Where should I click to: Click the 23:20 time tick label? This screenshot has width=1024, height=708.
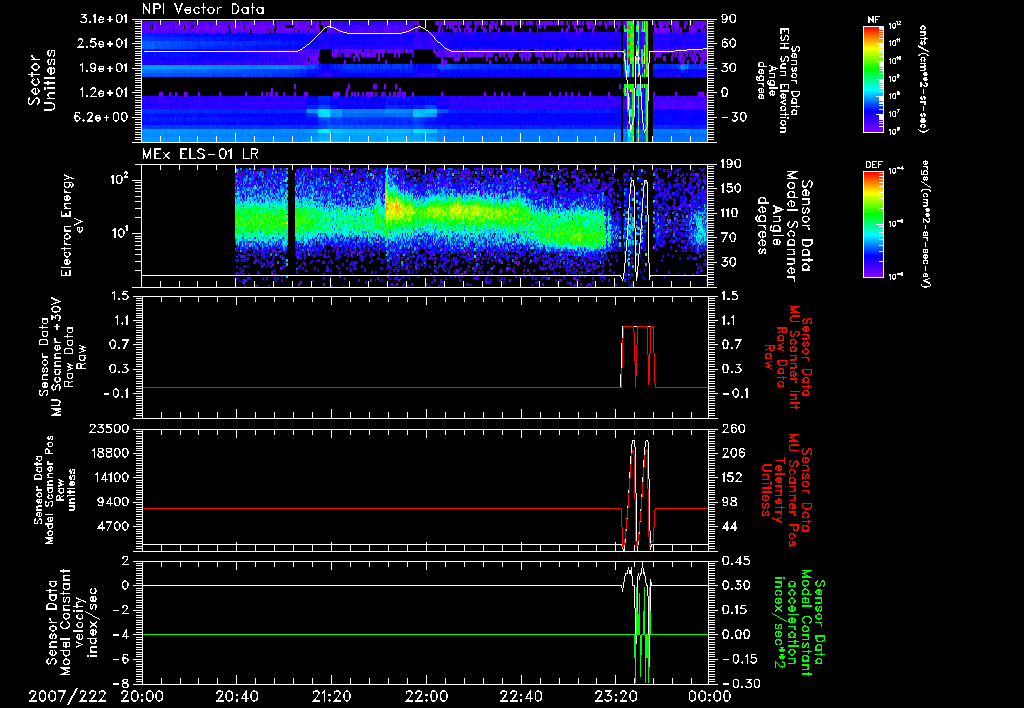(x=615, y=696)
